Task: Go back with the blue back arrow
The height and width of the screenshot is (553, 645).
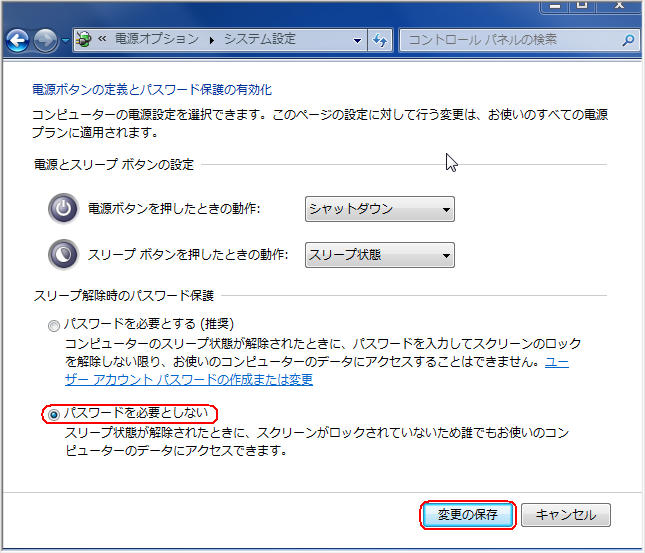Action: click(x=18, y=40)
